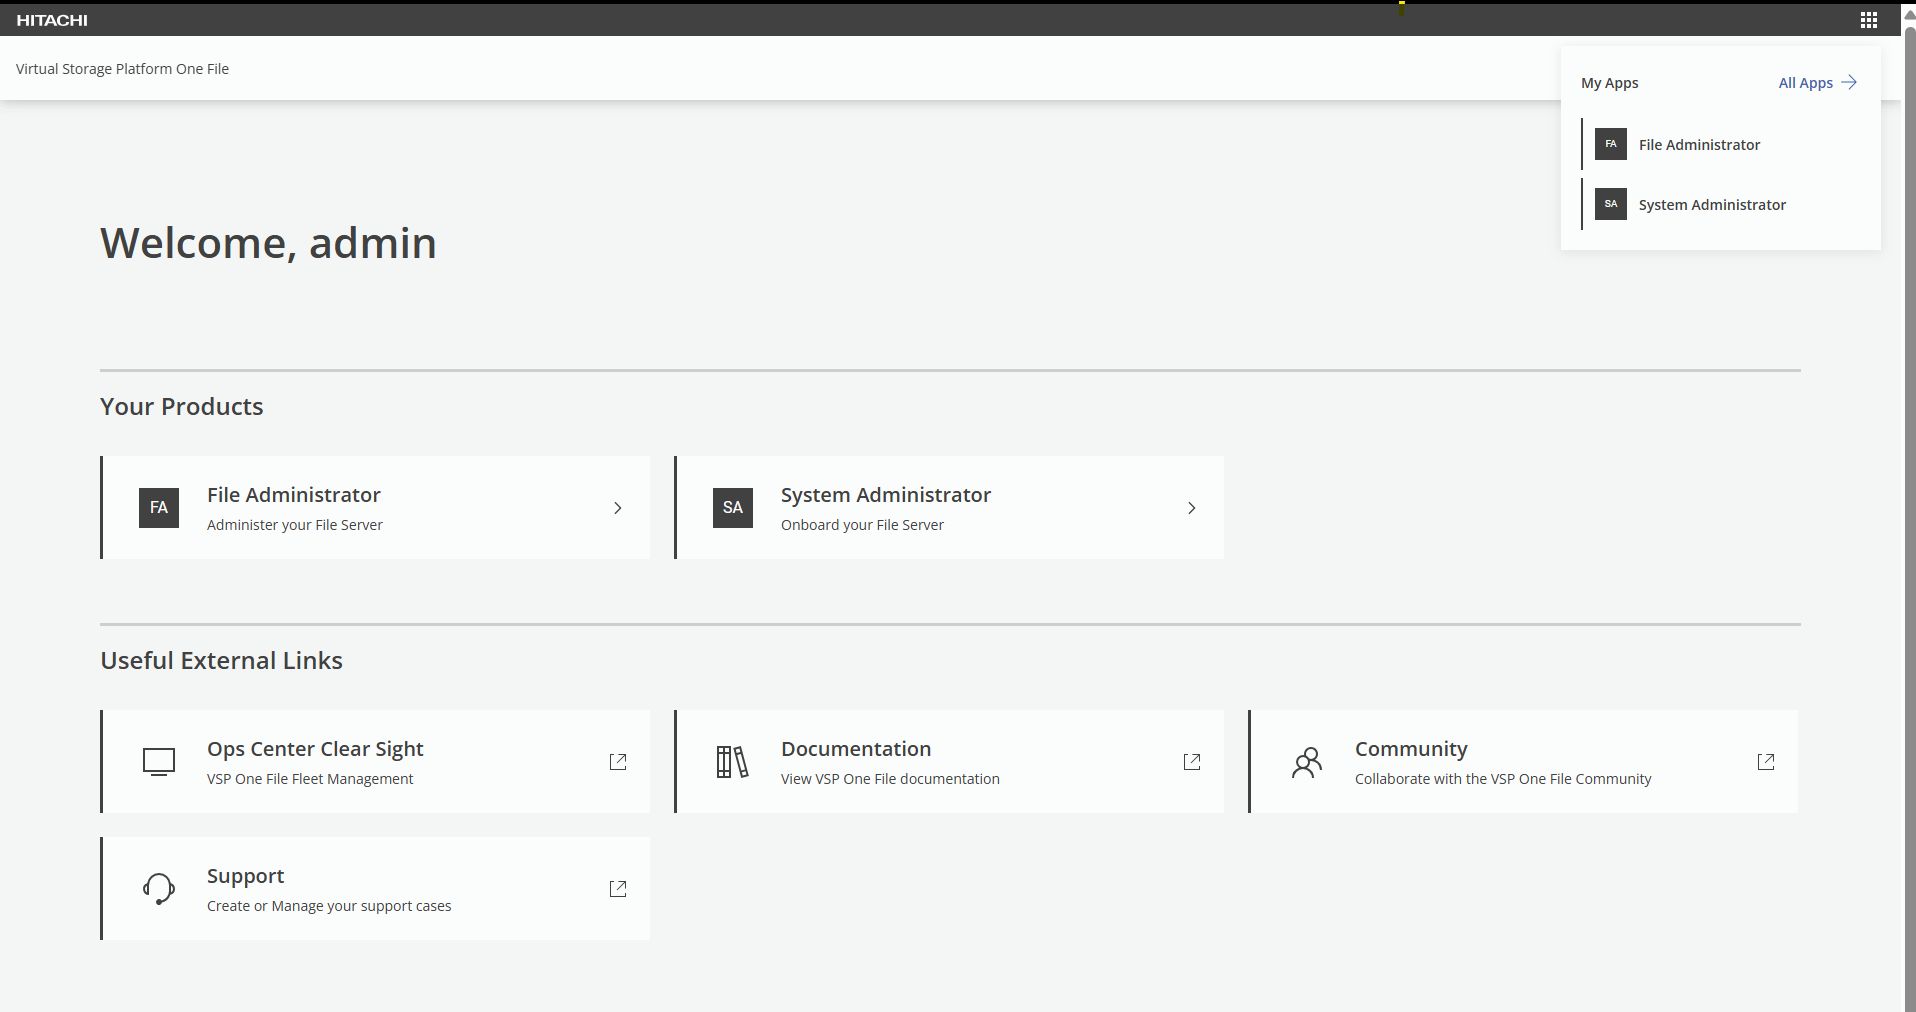Click the FA icon on File Administrator card

point(159,507)
